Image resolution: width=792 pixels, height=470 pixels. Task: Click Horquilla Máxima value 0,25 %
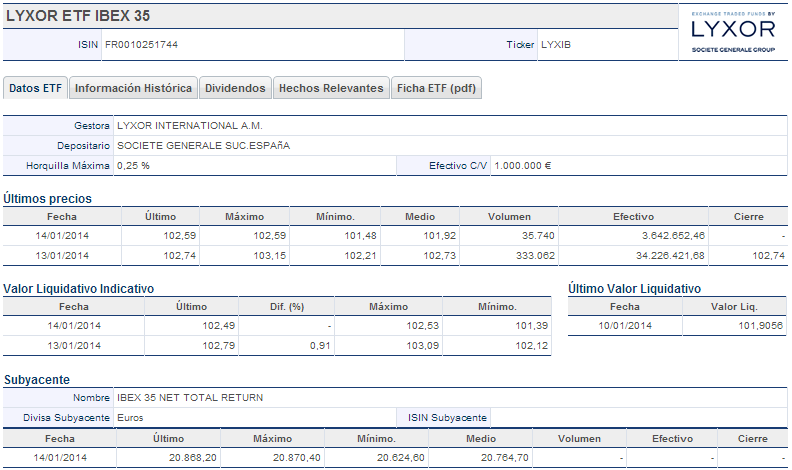tap(133, 166)
